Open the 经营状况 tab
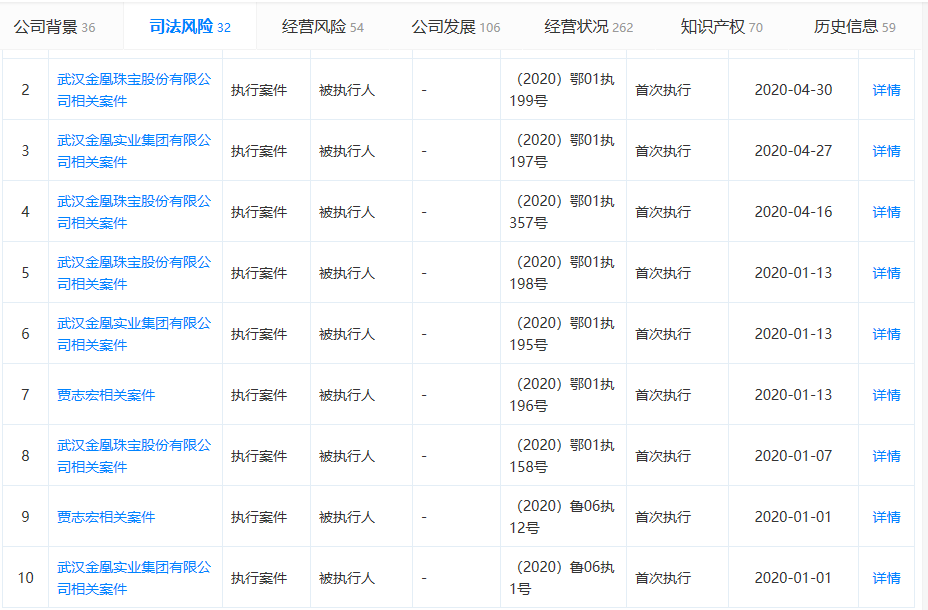This screenshot has height=610, width=928. [588, 27]
